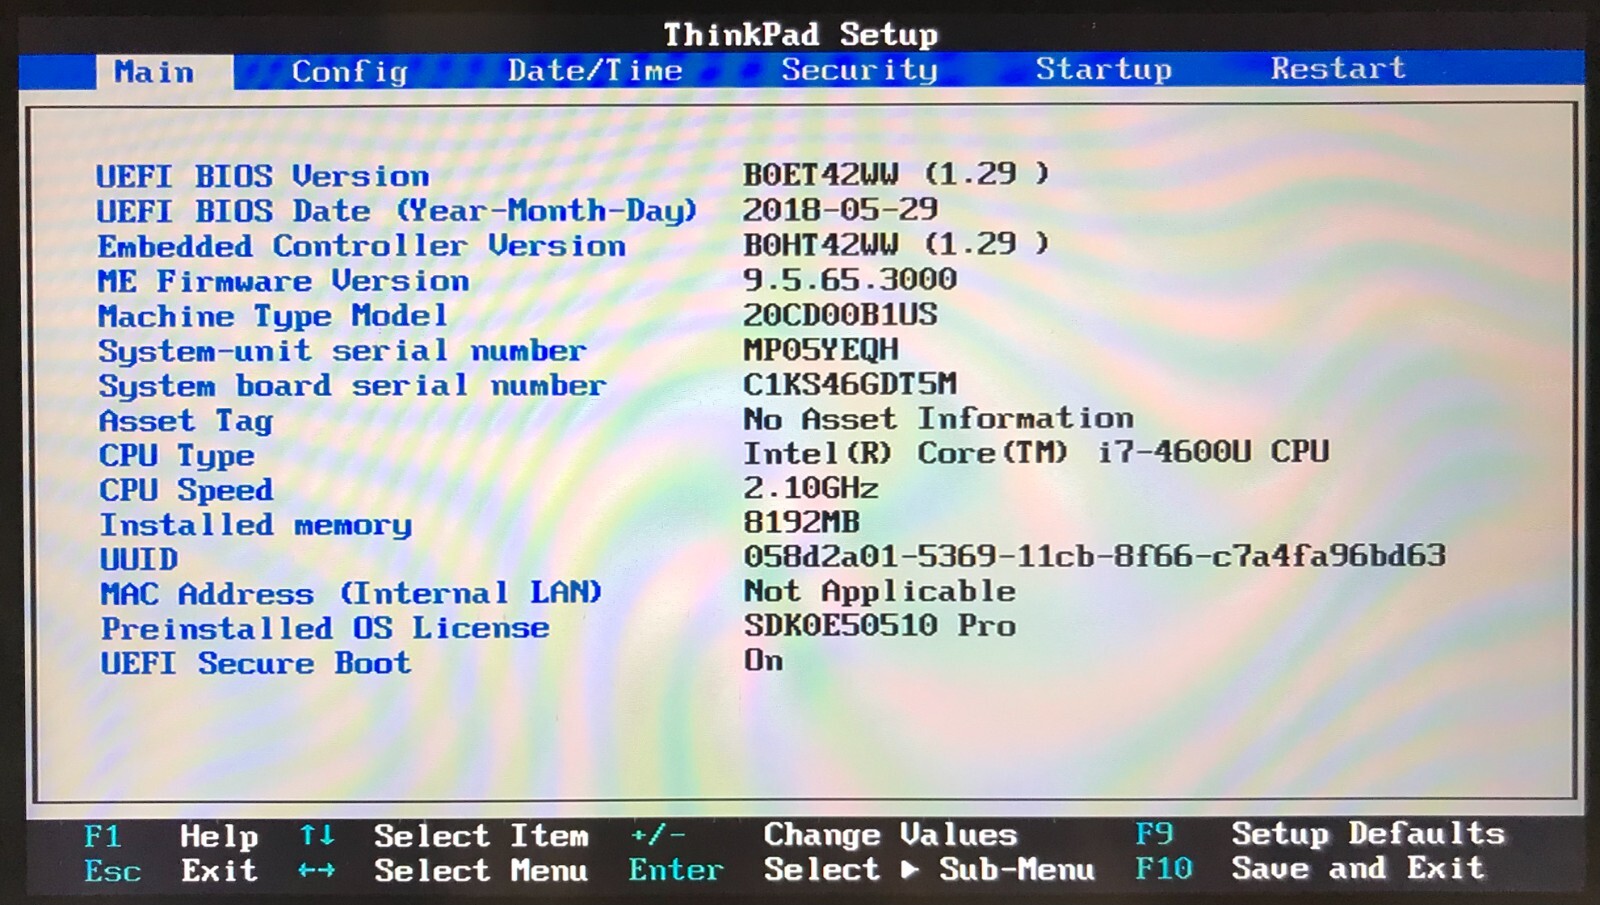Click the No Asset Information value
Image resolution: width=1600 pixels, height=905 pixels.
click(x=938, y=418)
